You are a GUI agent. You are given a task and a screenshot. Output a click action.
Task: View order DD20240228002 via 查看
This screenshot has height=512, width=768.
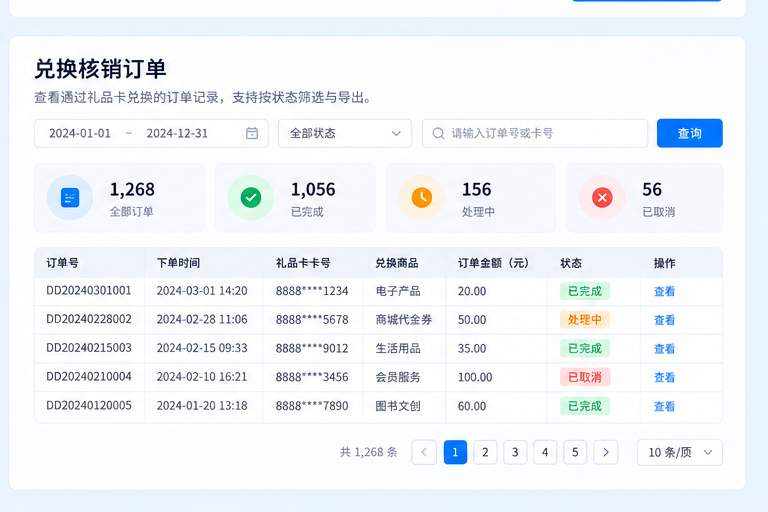point(664,320)
